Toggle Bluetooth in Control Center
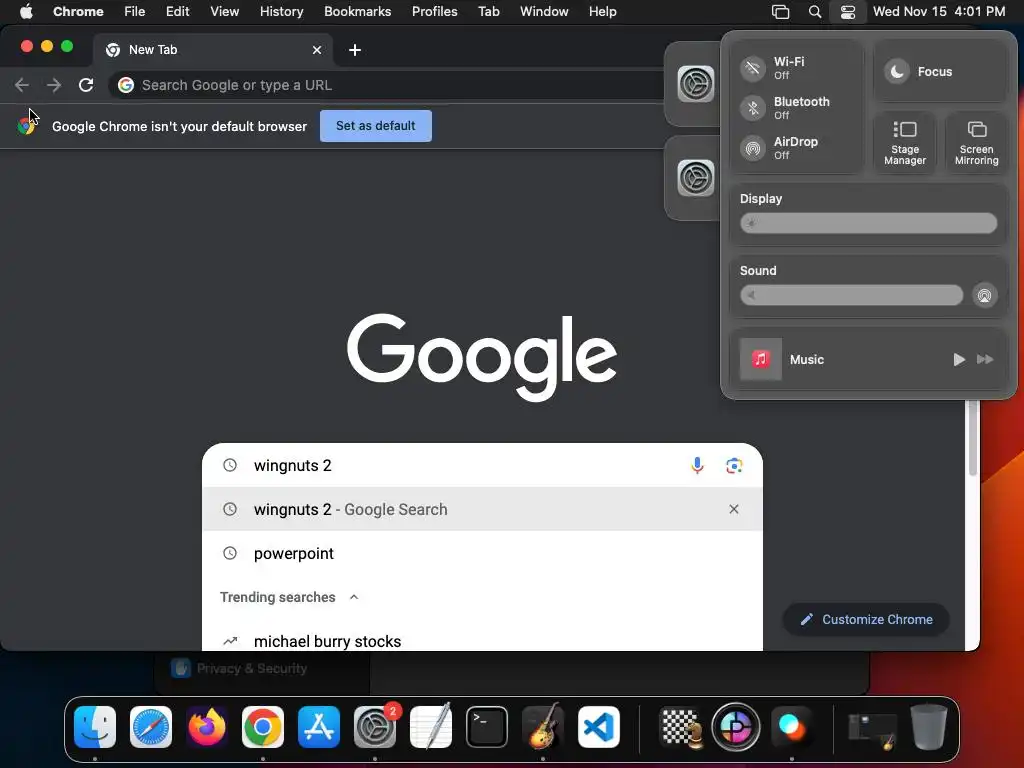The width and height of the screenshot is (1024, 768). click(753, 108)
